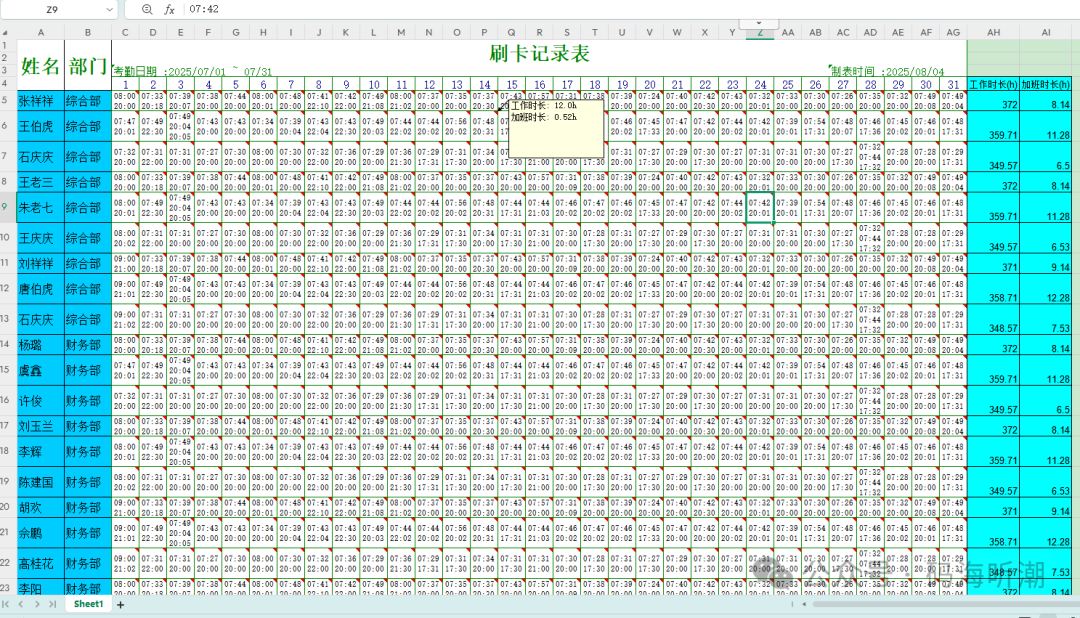Select the name cell 王伯虎
Image resolution: width=1080 pixels, height=618 pixels.
(x=41, y=126)
